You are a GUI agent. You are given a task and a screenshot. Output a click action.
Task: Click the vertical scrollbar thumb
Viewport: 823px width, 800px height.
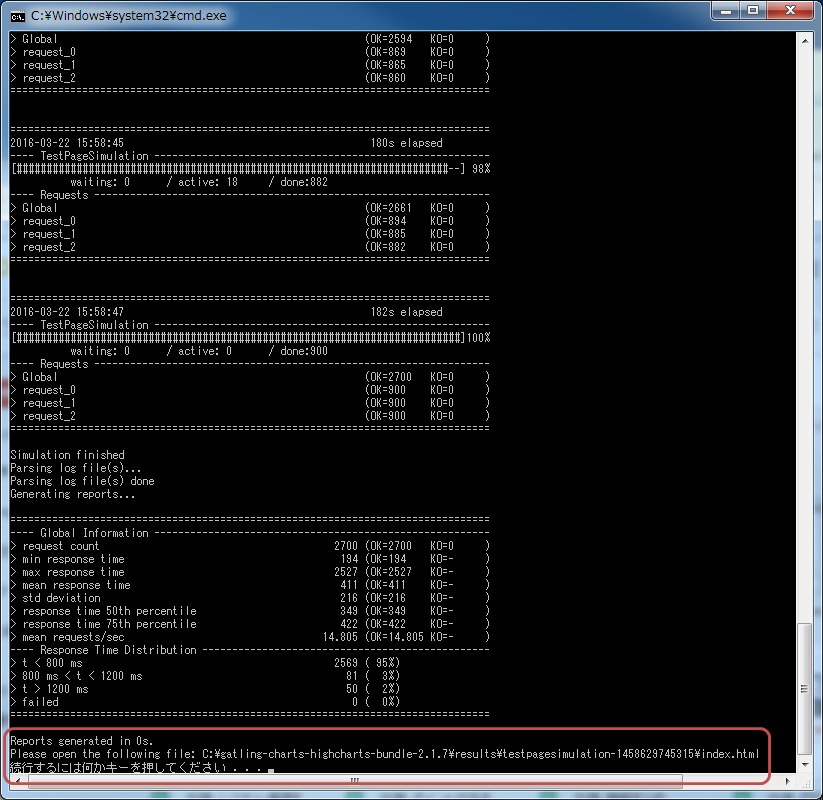pyautogui.click(x=805, y=690)
